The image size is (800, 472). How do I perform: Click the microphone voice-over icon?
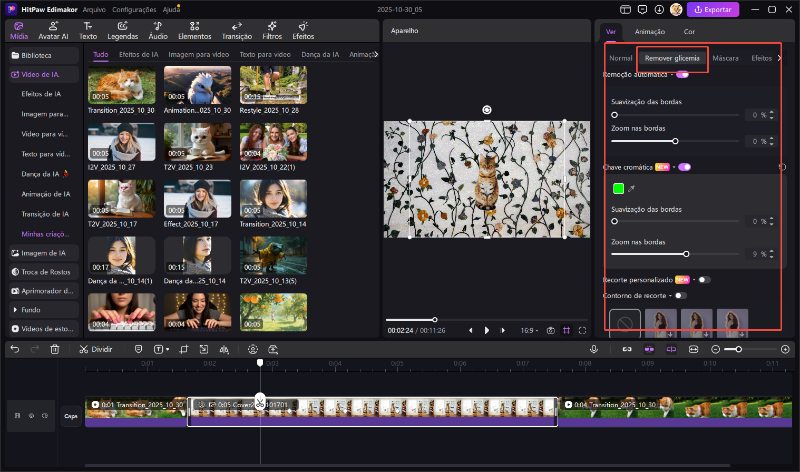click(x=594, y=349)
